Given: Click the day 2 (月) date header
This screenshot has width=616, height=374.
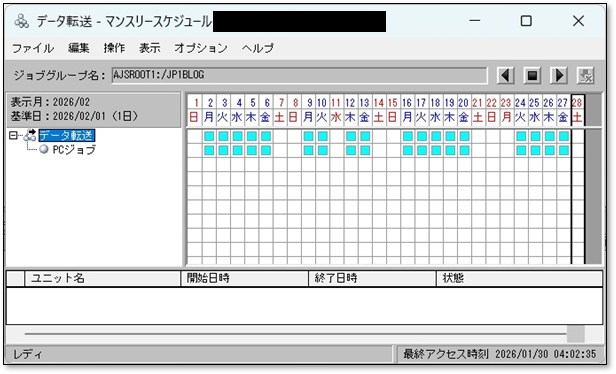Looking at the screenshot, I should click(209, 110).
